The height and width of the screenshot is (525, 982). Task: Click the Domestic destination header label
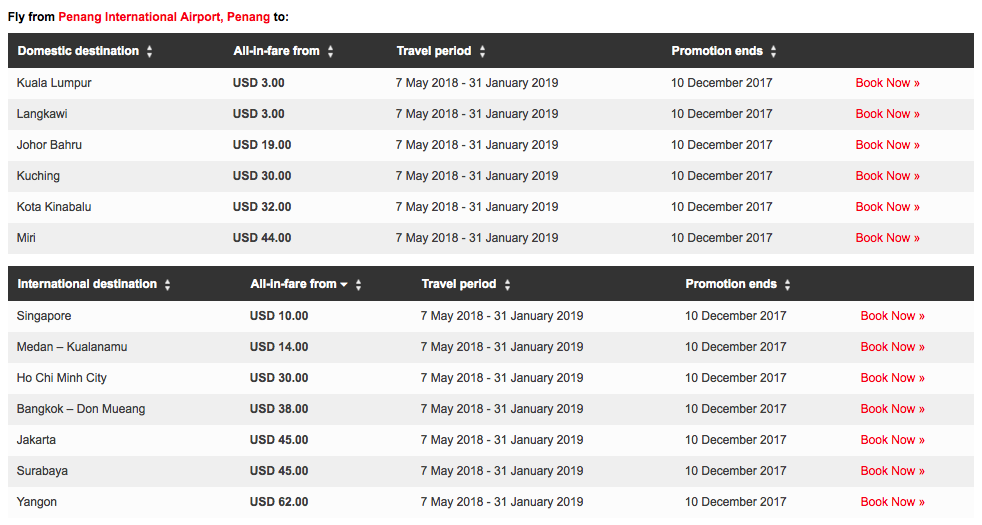coord(78,51)
